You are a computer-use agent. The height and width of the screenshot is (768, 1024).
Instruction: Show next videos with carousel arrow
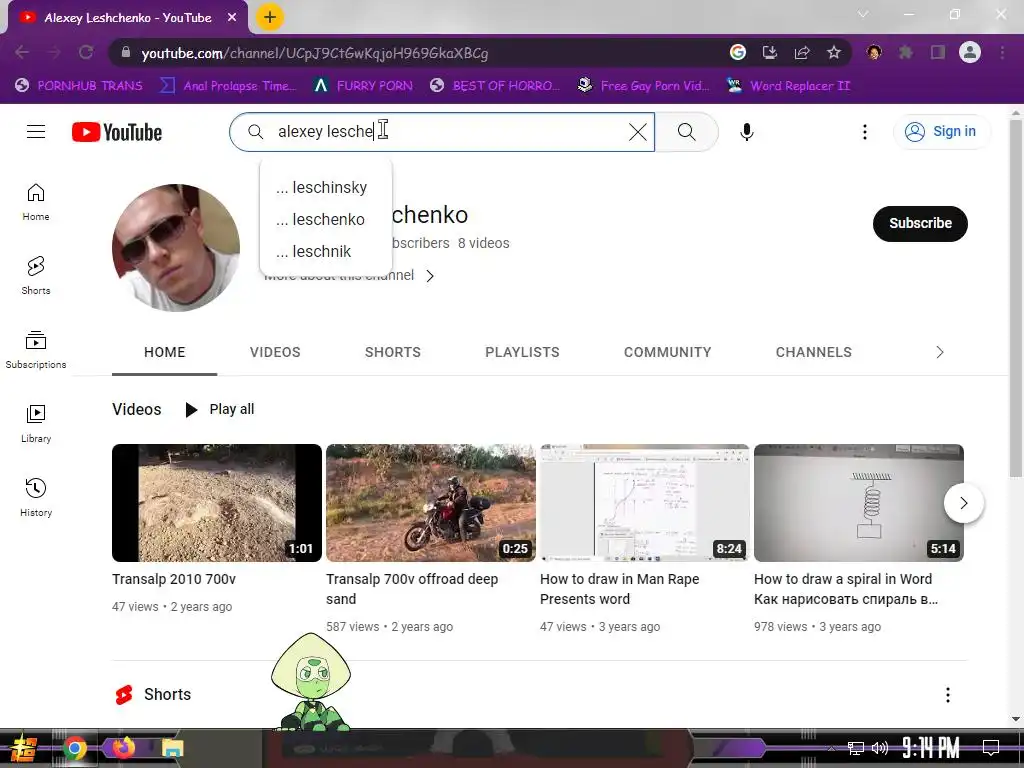coord(963,503)
